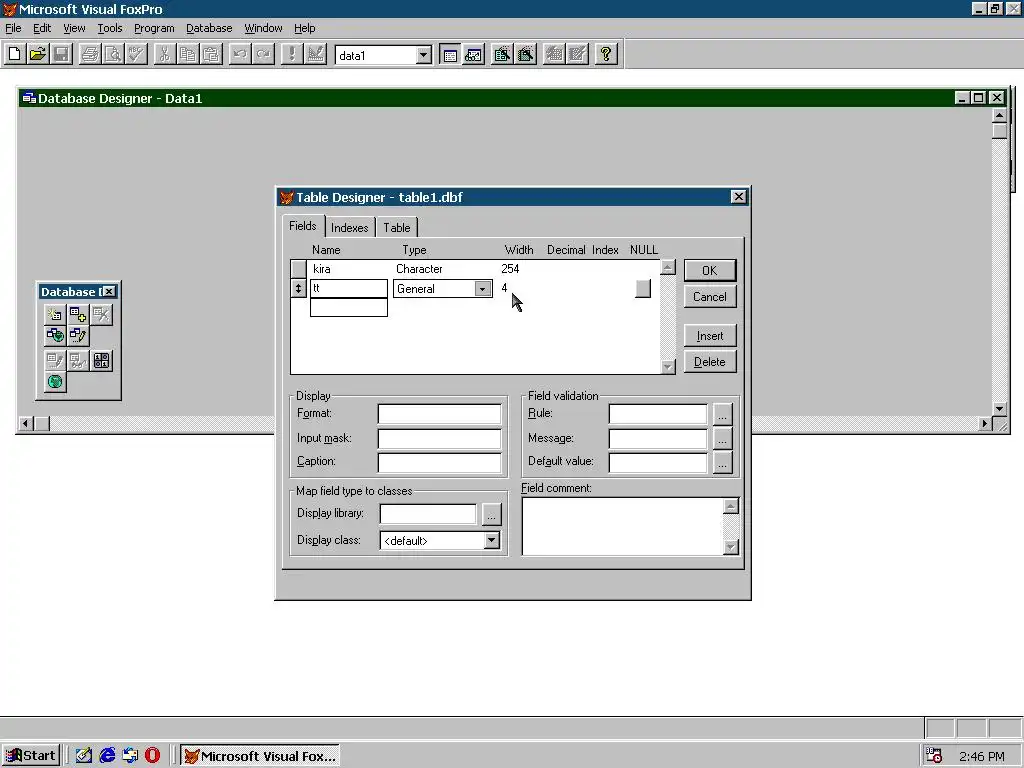Click the Run exclamation mark icon

click(291, 54)
